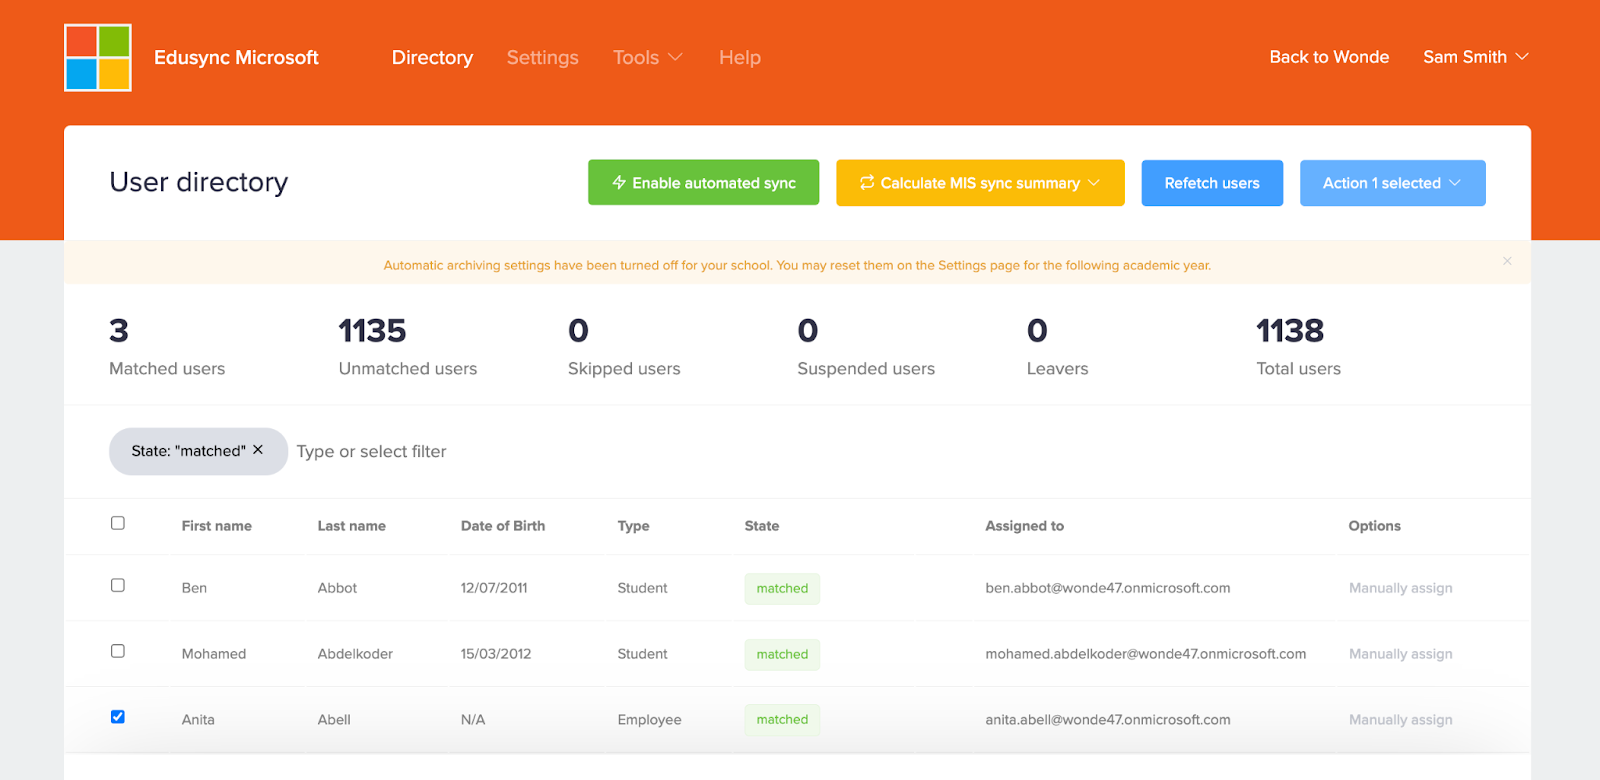The width and height of the screenshot is (1600, 780).
Task: Click the Type column header
Action: pyautogui.click(x=633, y=526)
